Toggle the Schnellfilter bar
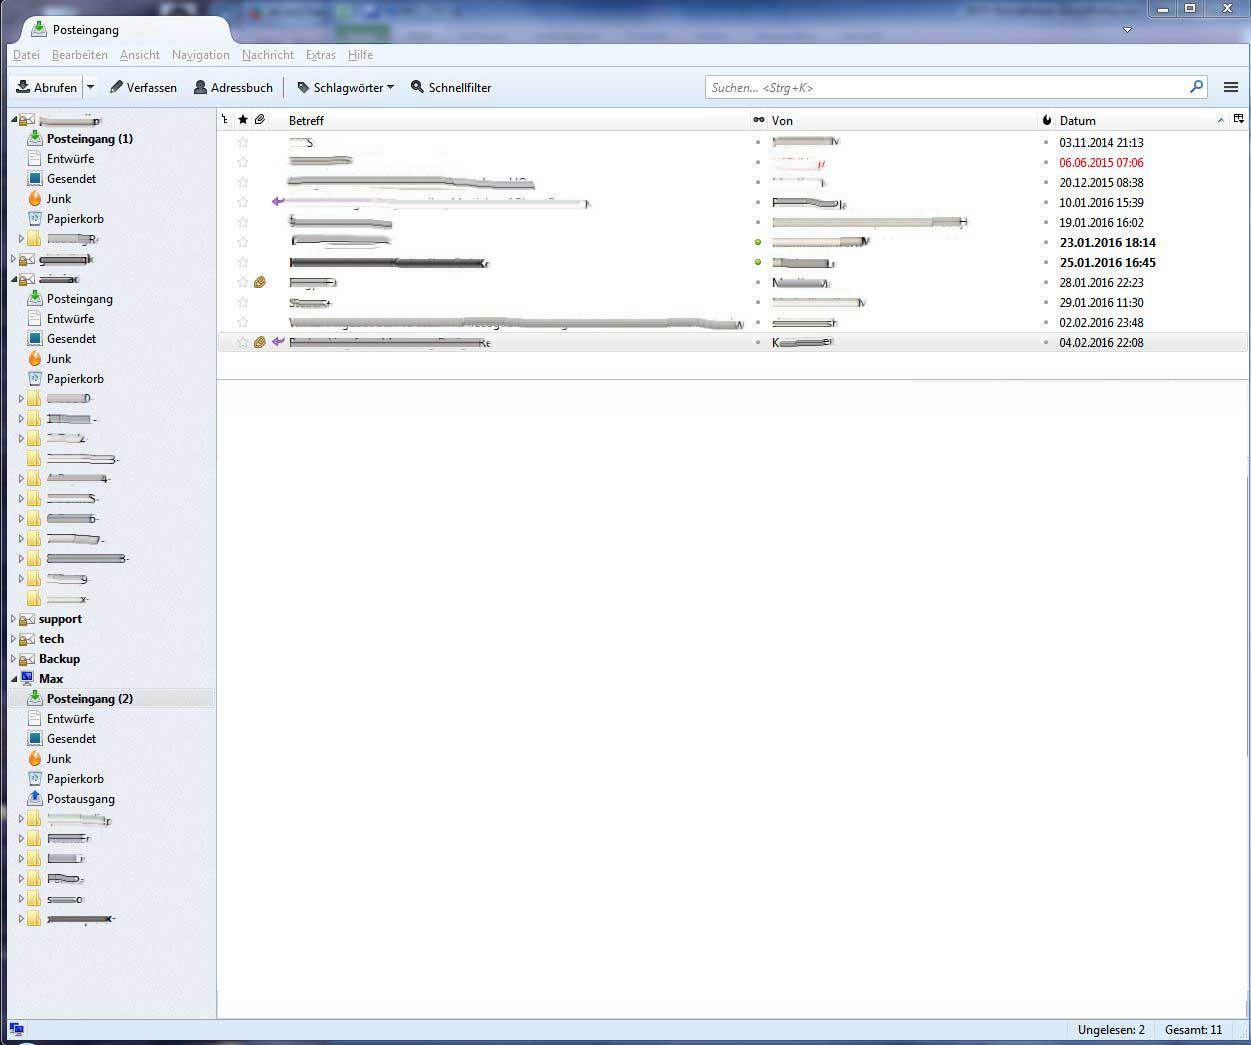 pyautogui.click(x=451, y=87)
